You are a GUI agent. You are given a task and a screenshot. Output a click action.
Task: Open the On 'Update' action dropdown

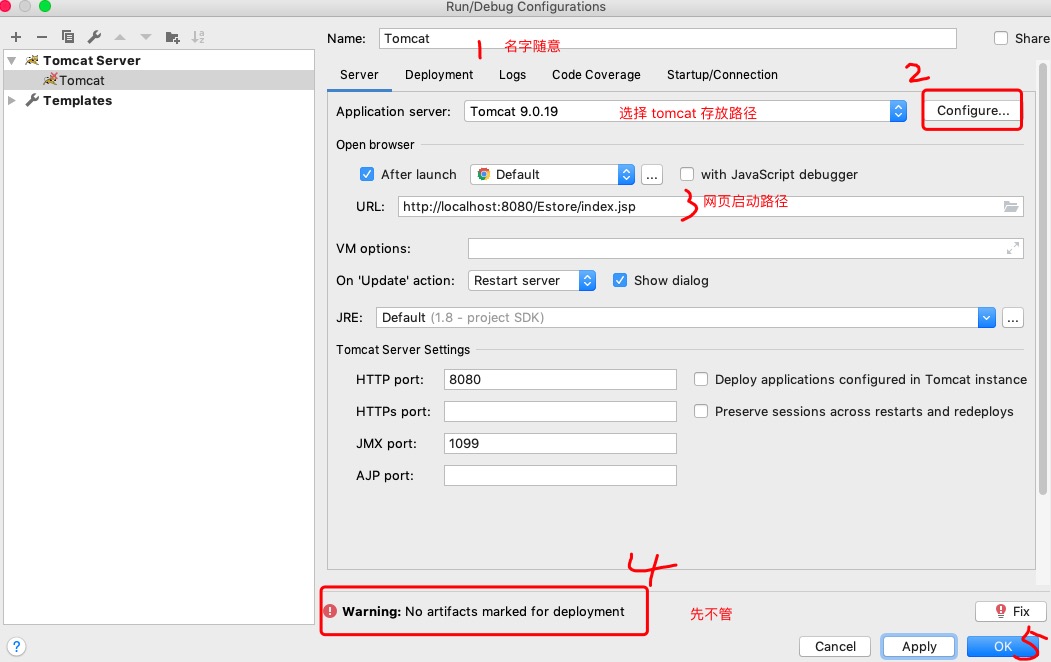tap(587, 280)
